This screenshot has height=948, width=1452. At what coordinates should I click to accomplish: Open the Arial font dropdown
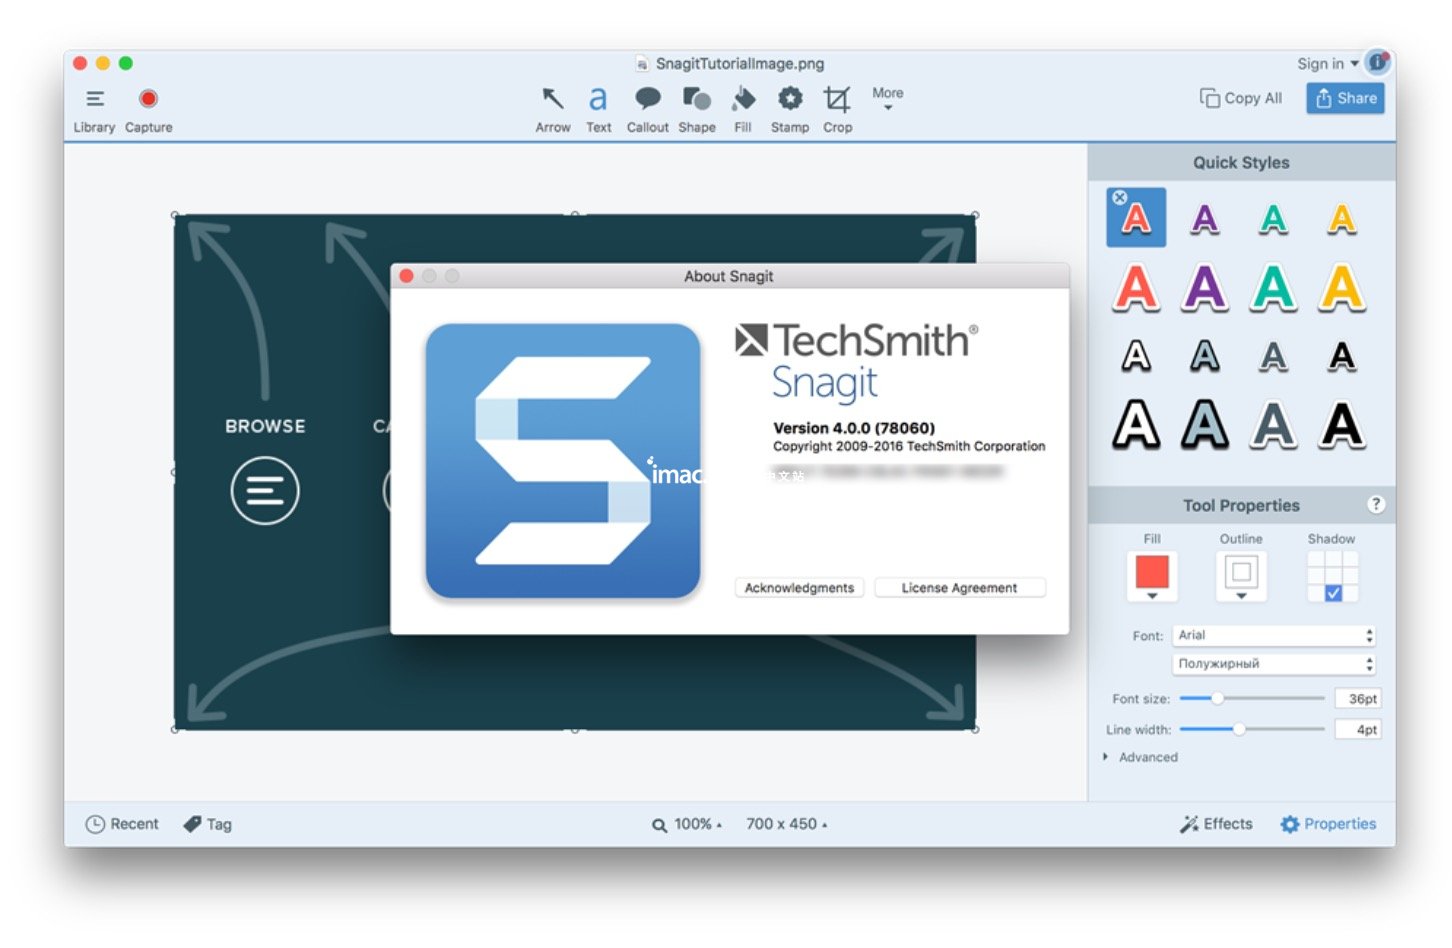coord(1274,635)
